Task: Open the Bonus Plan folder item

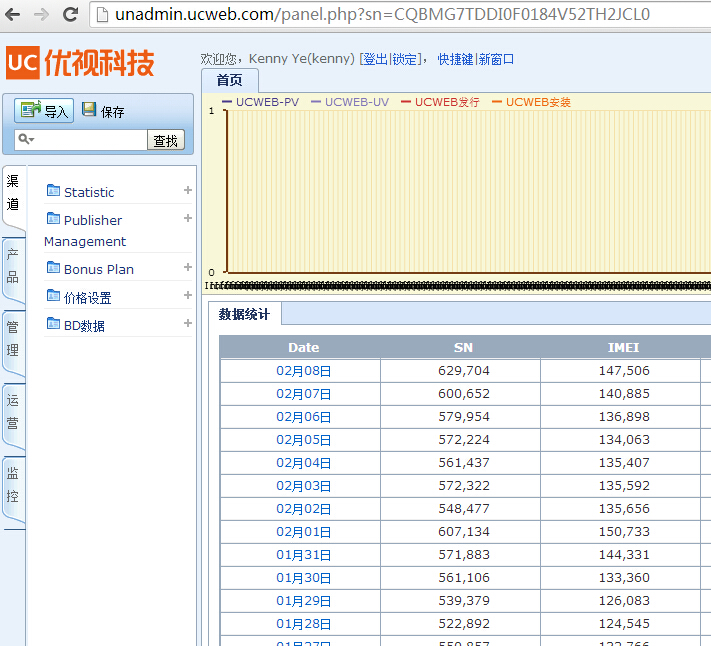Action: 99,269
